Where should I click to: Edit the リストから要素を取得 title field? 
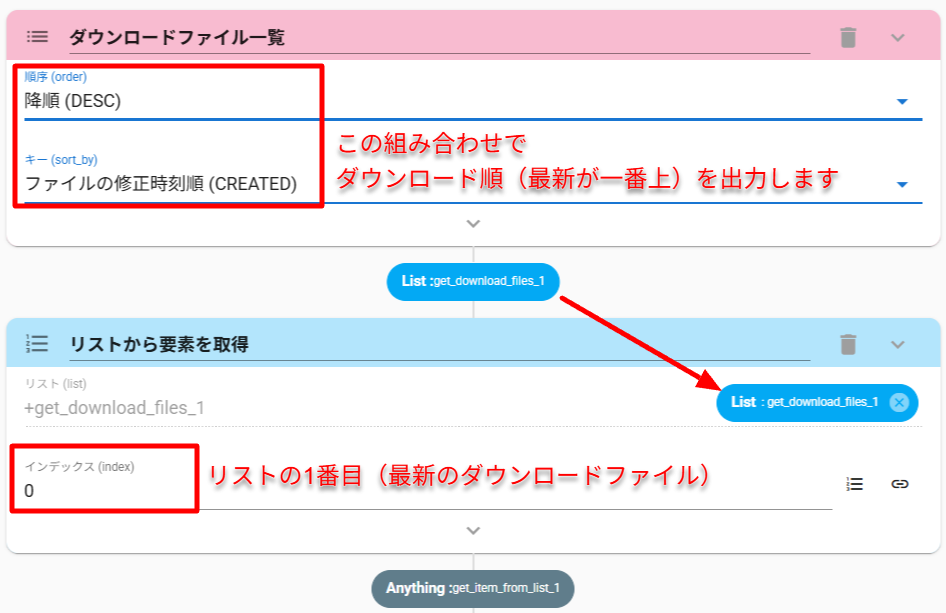click(x=438, y=345)
